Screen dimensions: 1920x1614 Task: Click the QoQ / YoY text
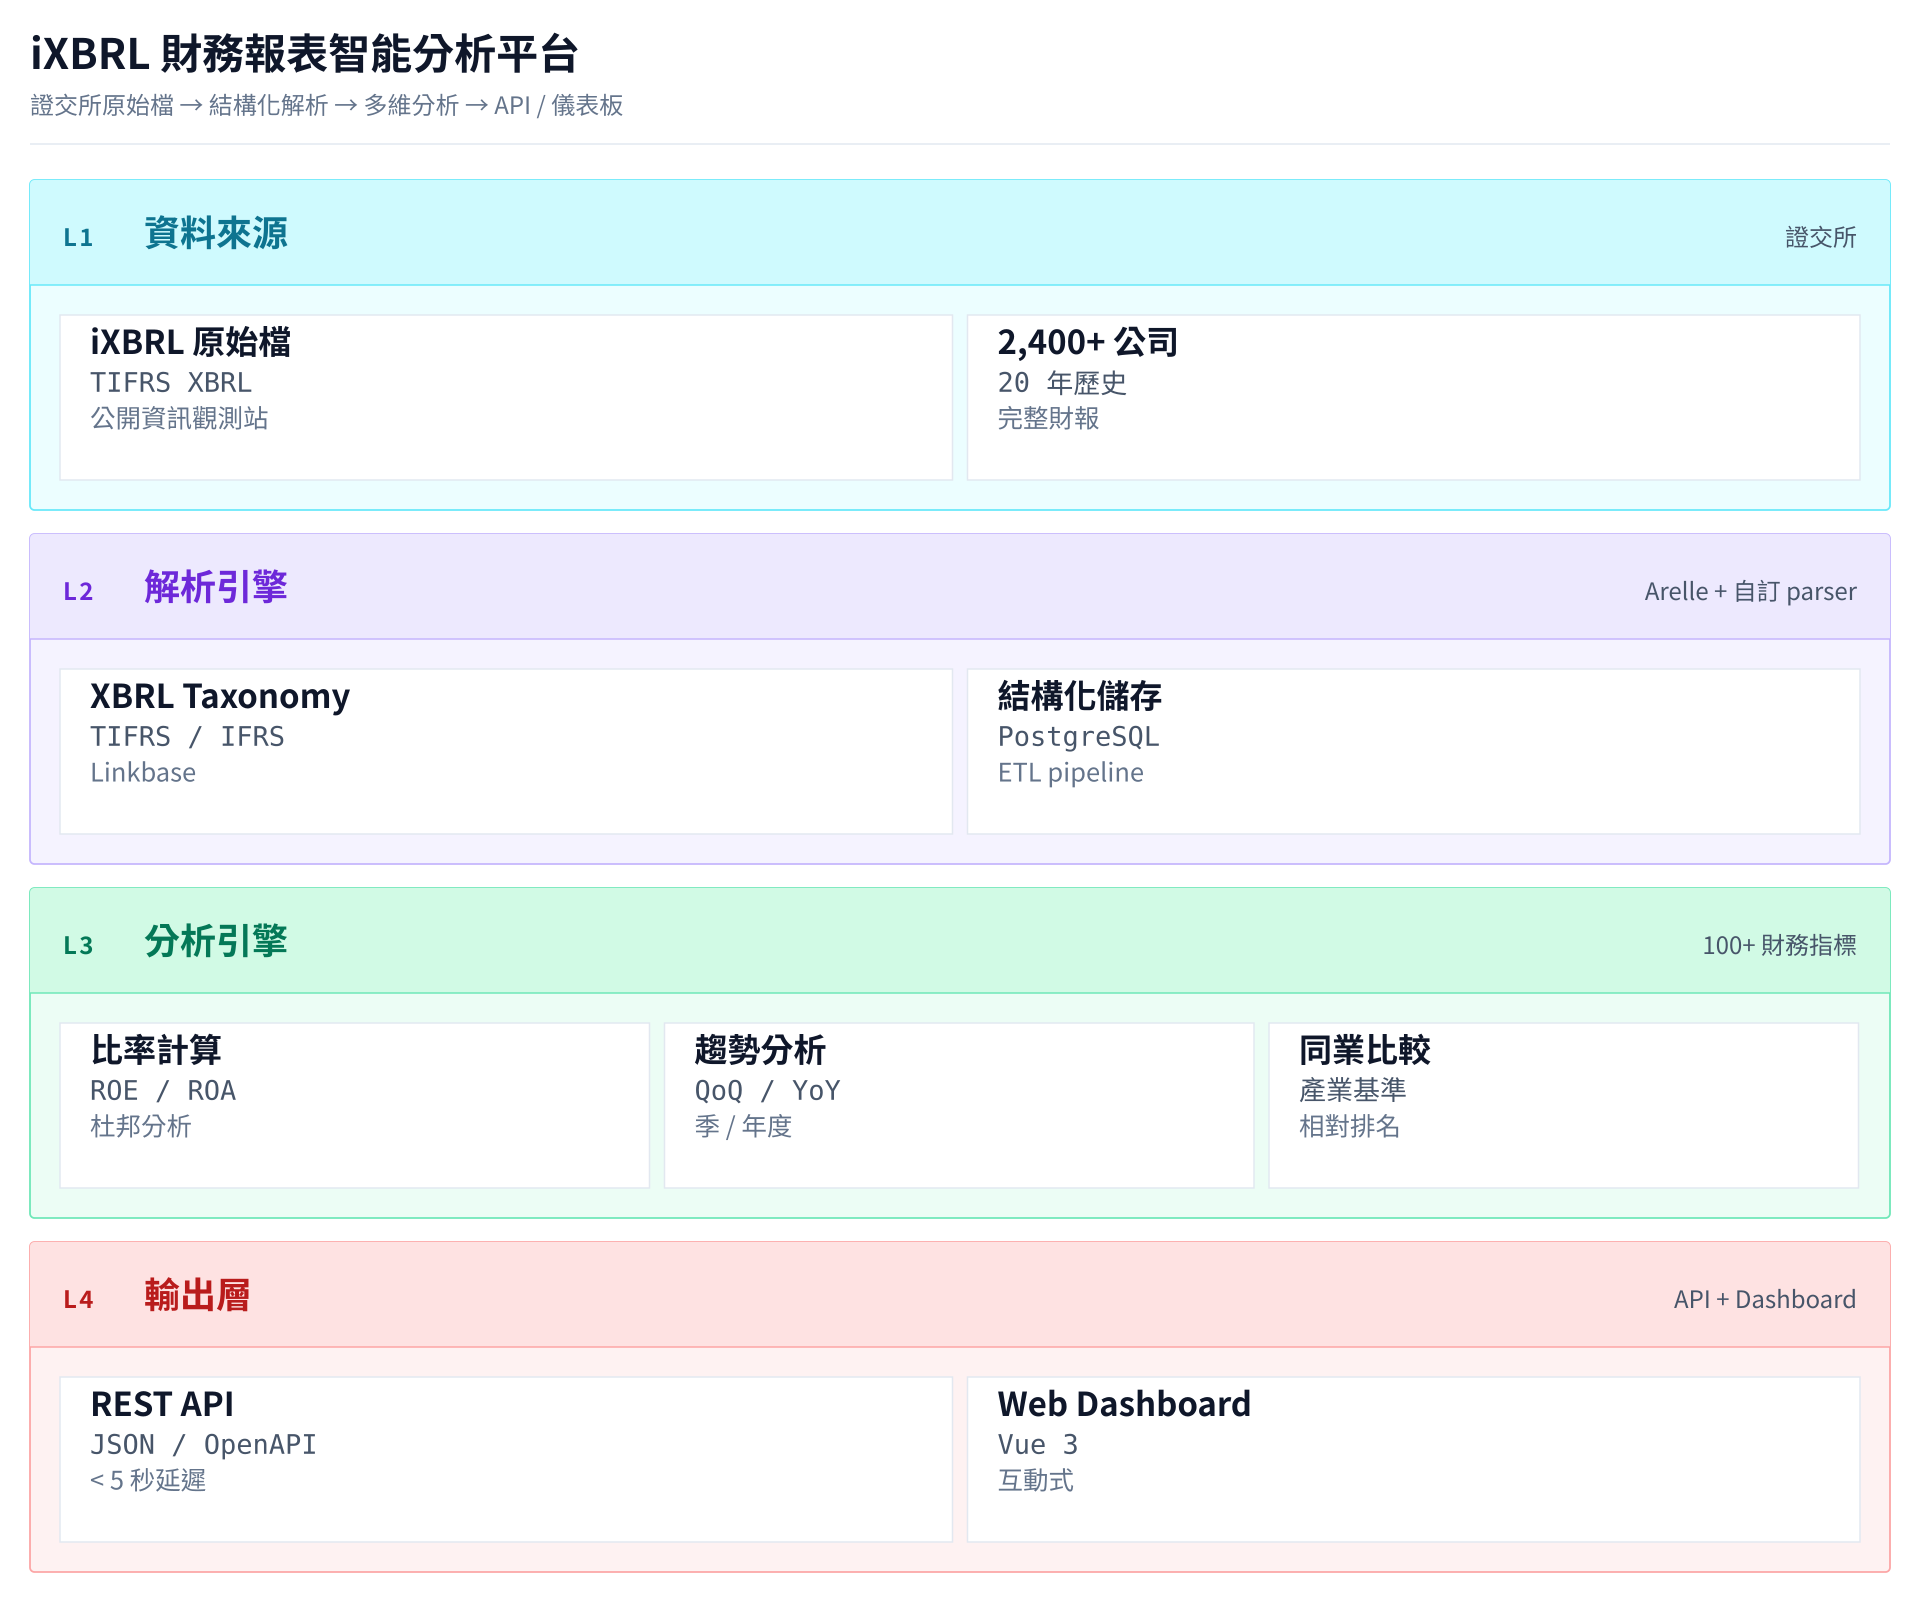tap(767, 1091)
